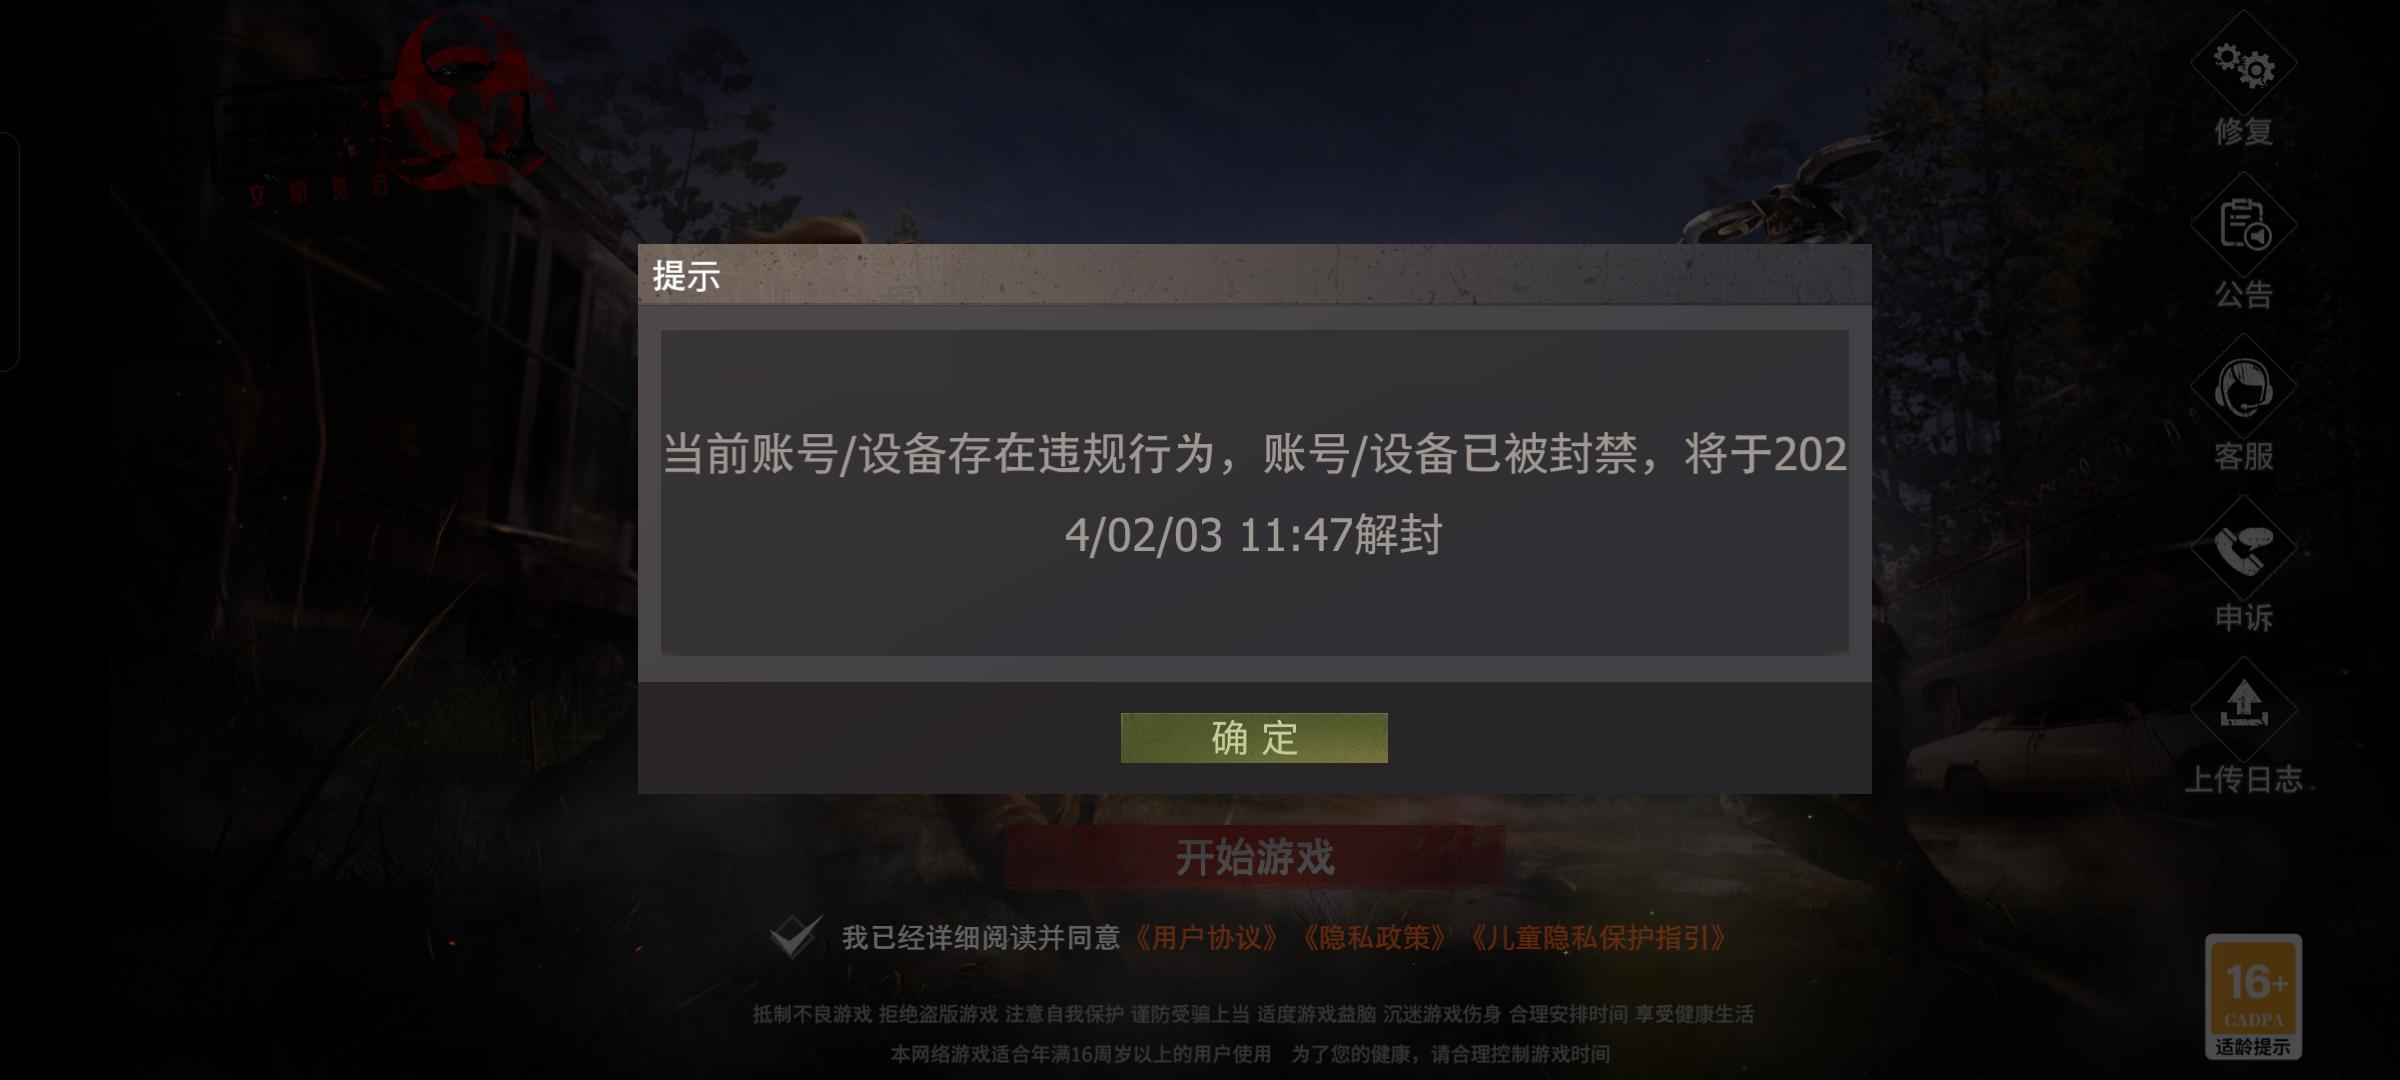Click the 公告 label text
This screenshot has width=2400, height=1080.
coord(2243,294)
